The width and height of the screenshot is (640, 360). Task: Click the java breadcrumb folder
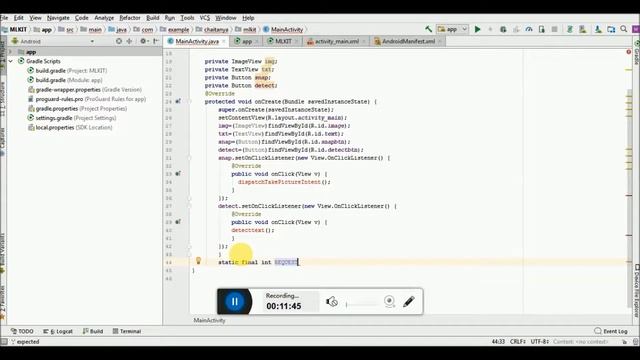tap(118, 29)
